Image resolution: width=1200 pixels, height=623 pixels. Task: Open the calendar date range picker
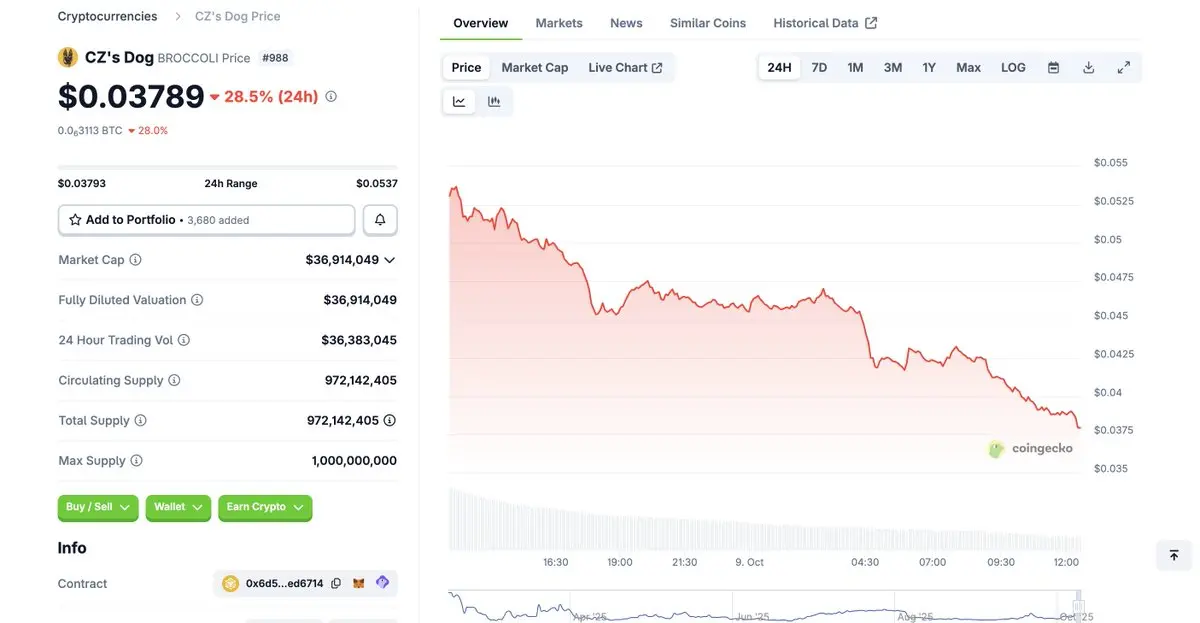click(x=1053, y=68)
